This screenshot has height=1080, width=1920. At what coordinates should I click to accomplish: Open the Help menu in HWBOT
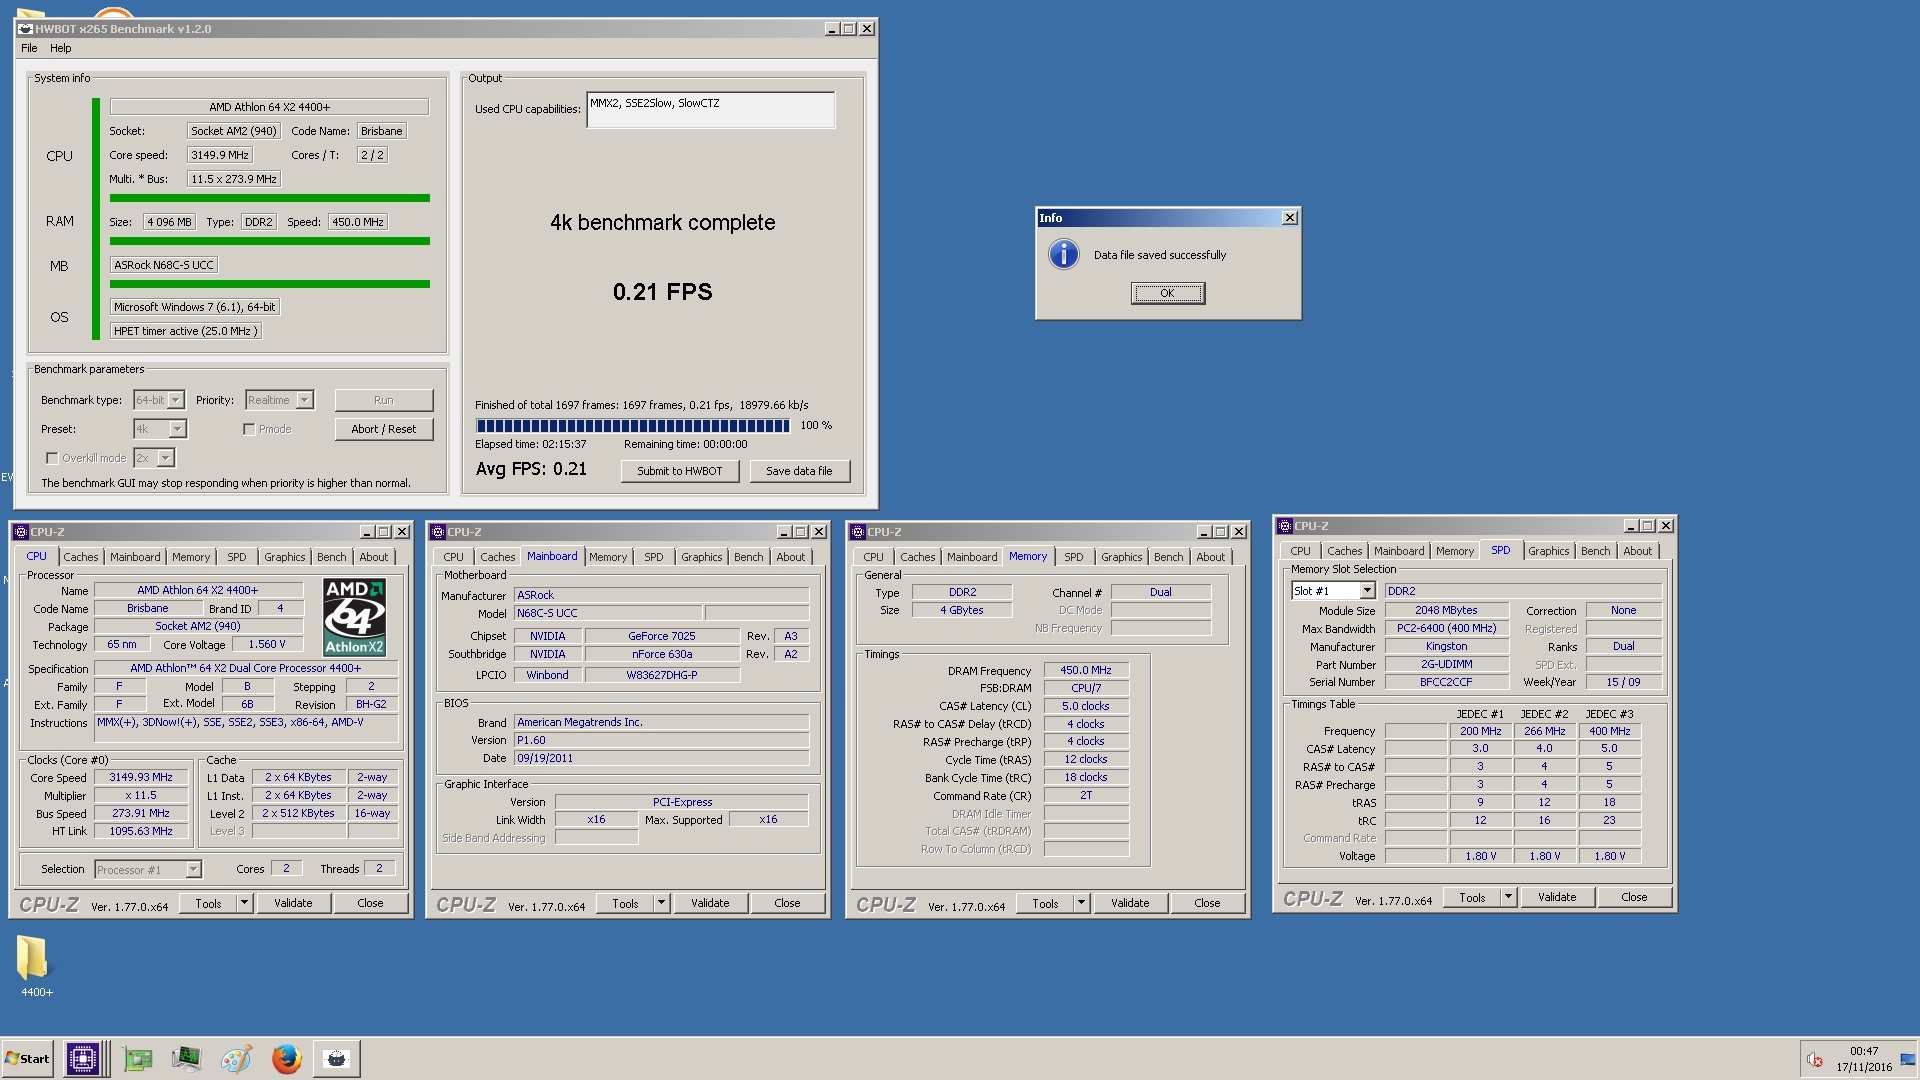pos(61,48)
